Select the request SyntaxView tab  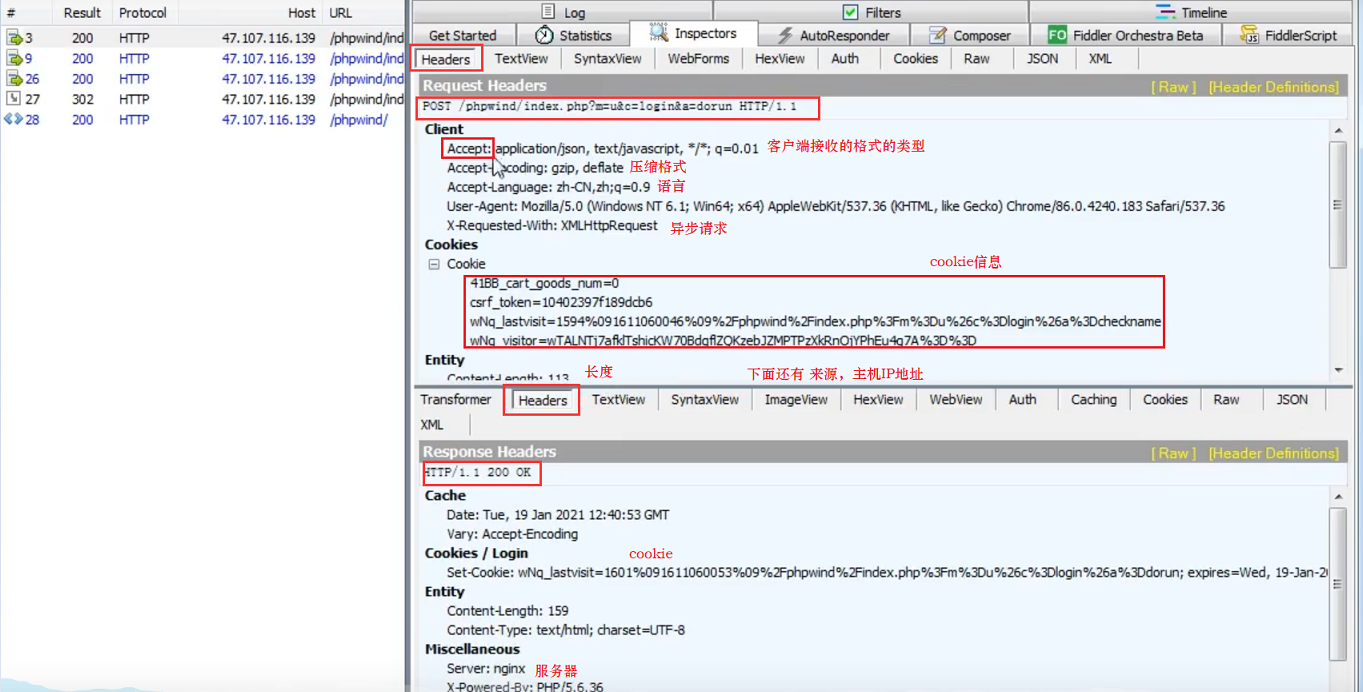pos(607,59)
